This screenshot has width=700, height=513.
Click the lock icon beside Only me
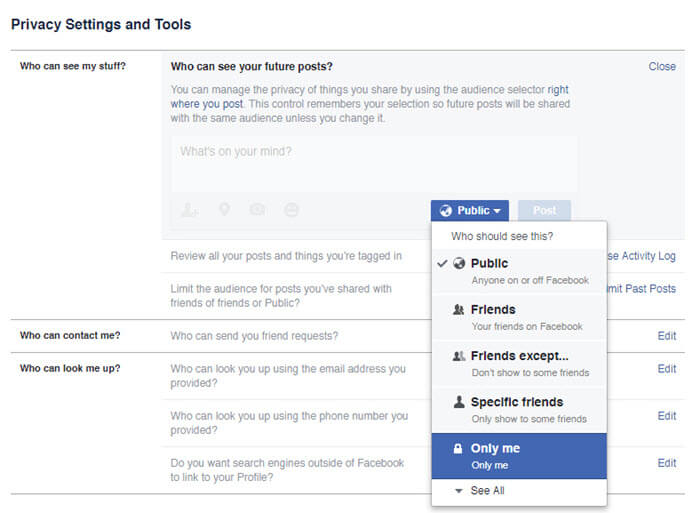tap(459, 449)
